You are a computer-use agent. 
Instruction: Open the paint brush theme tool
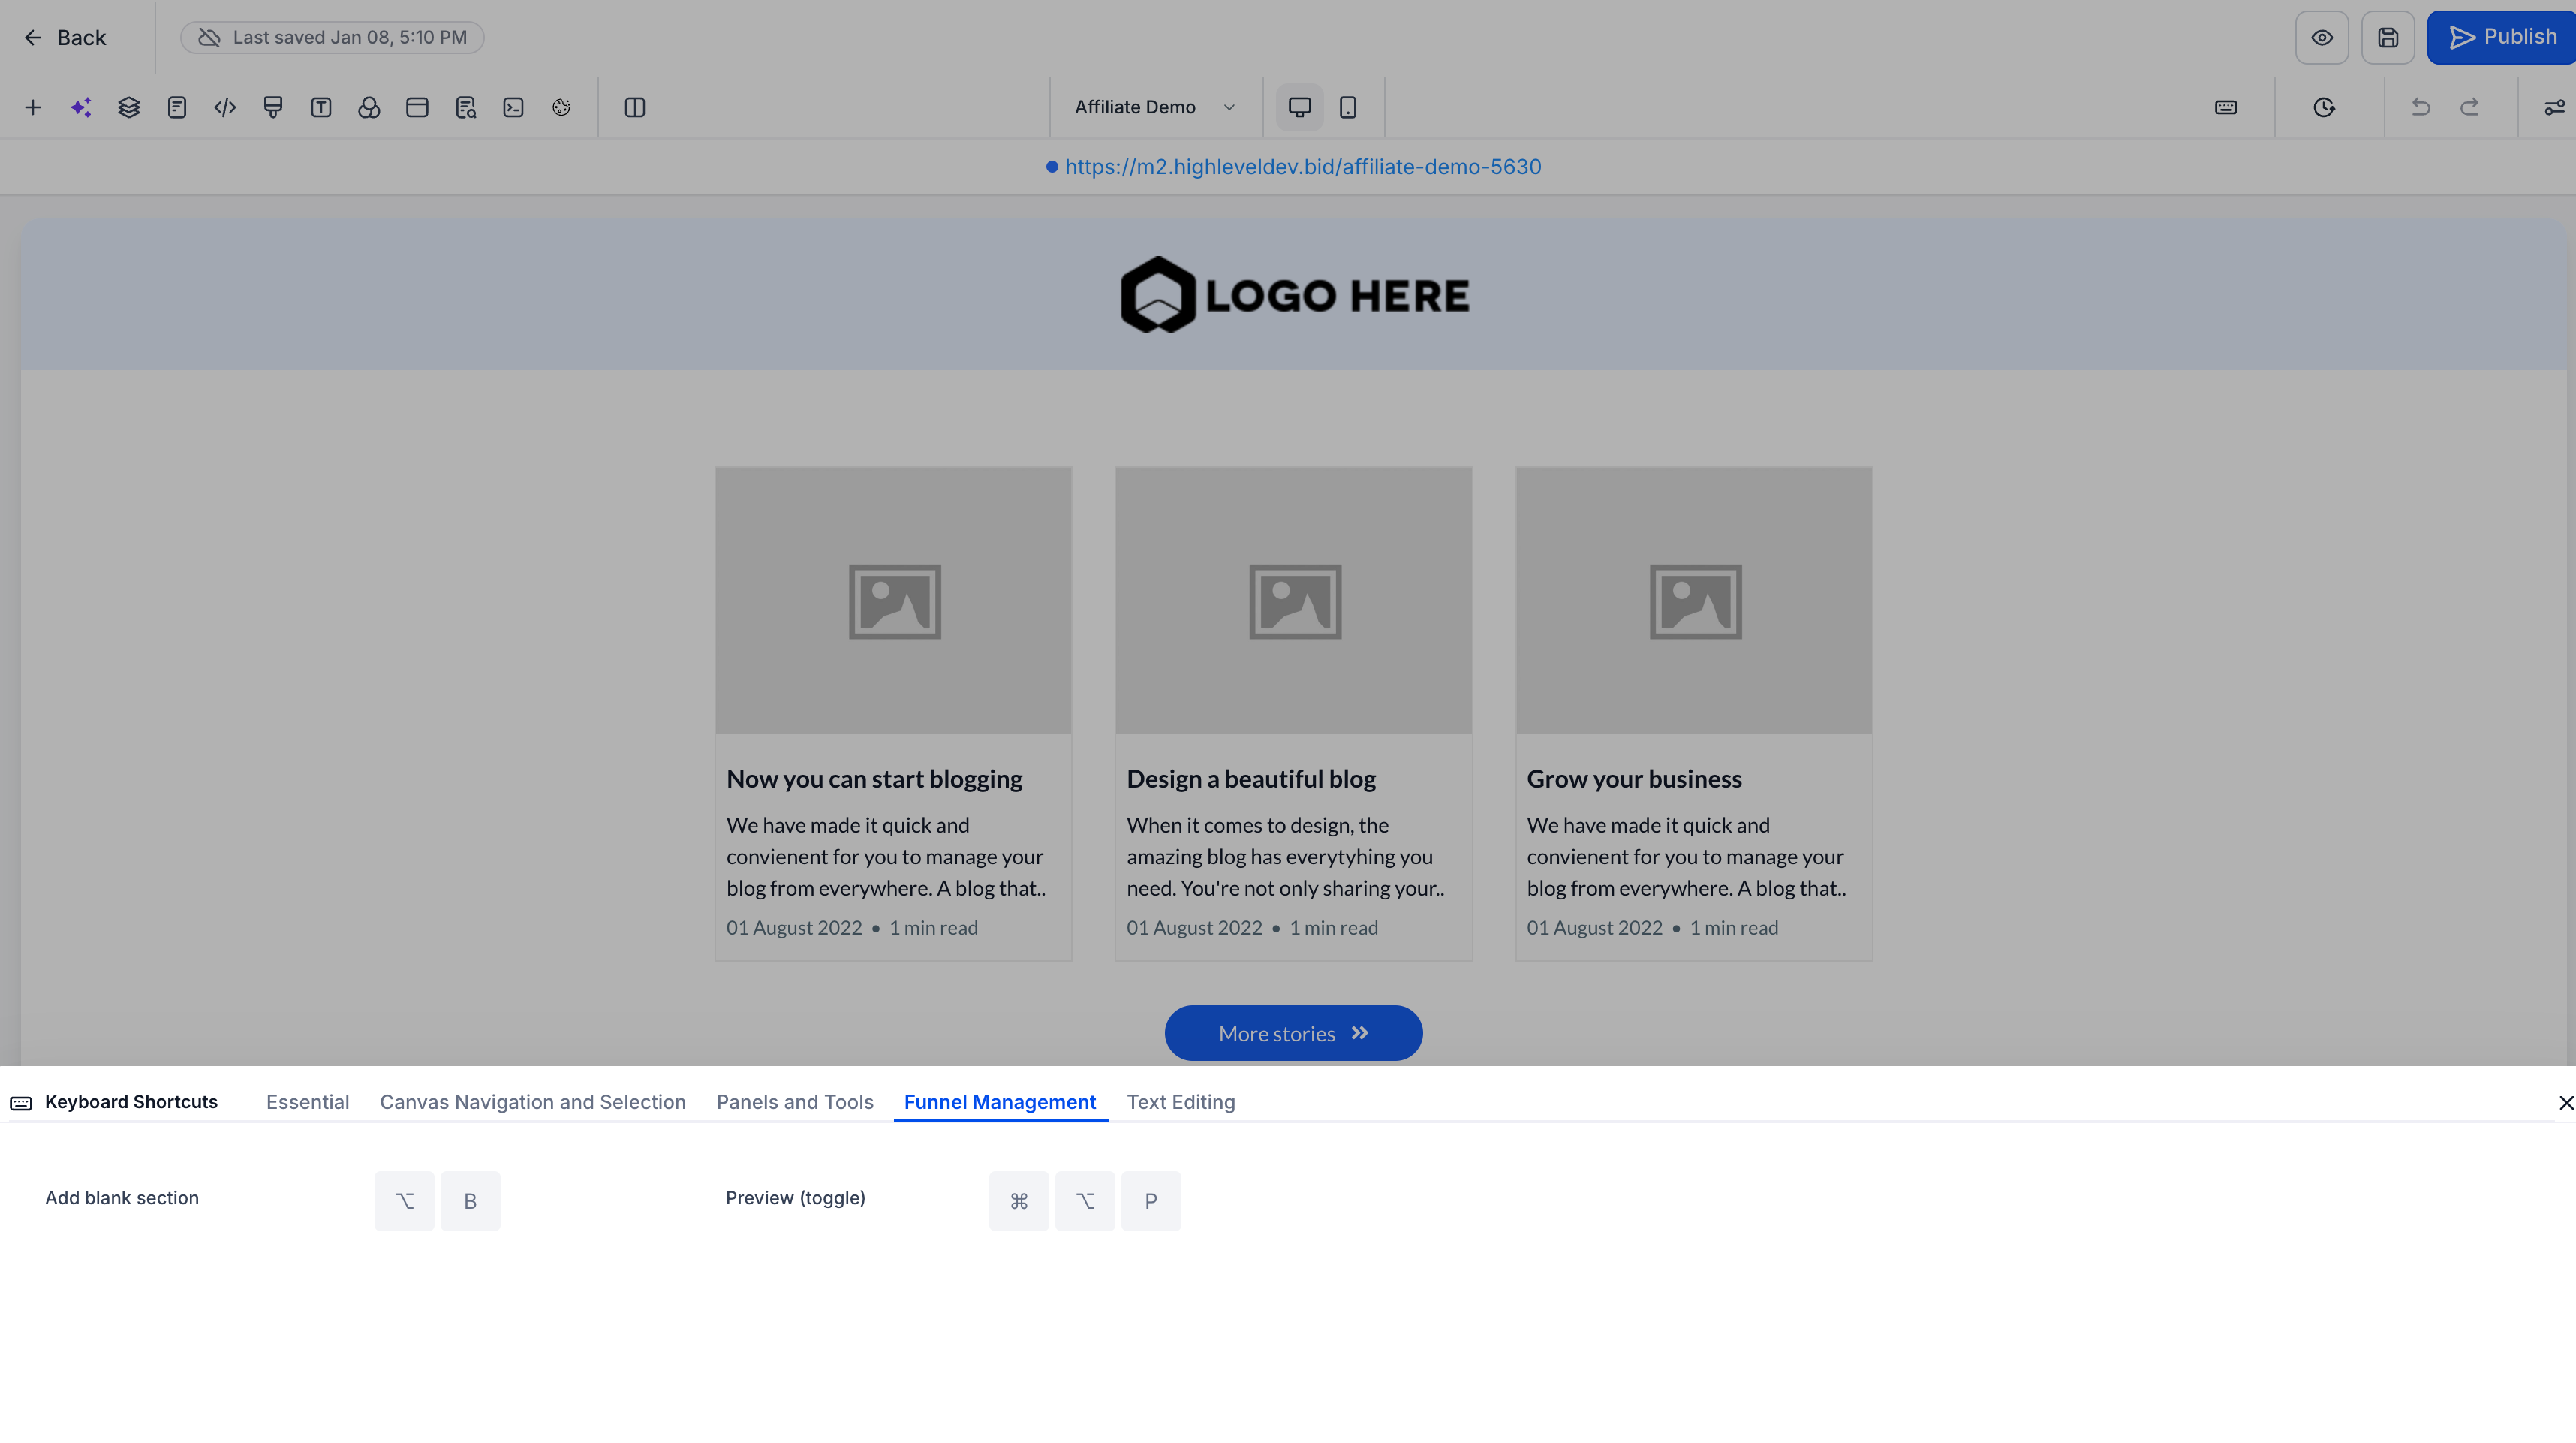[x=273, y=107]
